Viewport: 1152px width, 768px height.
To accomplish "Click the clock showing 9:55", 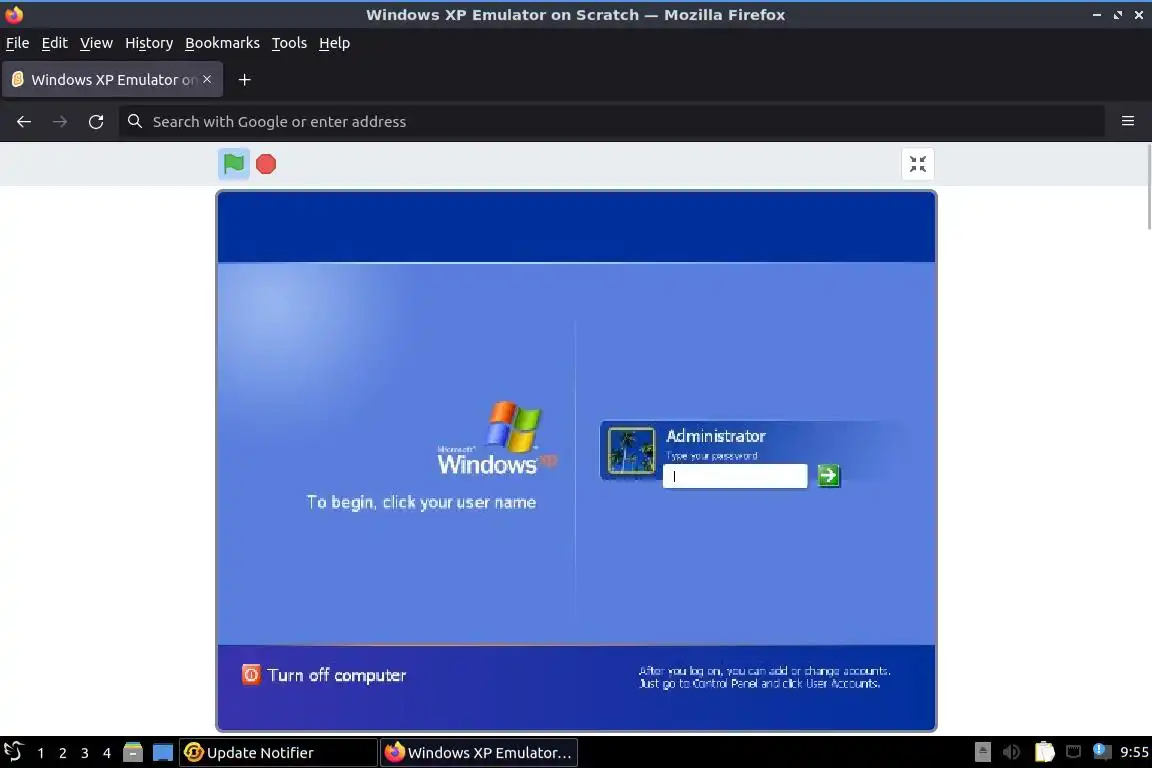I will (1134, 752).
